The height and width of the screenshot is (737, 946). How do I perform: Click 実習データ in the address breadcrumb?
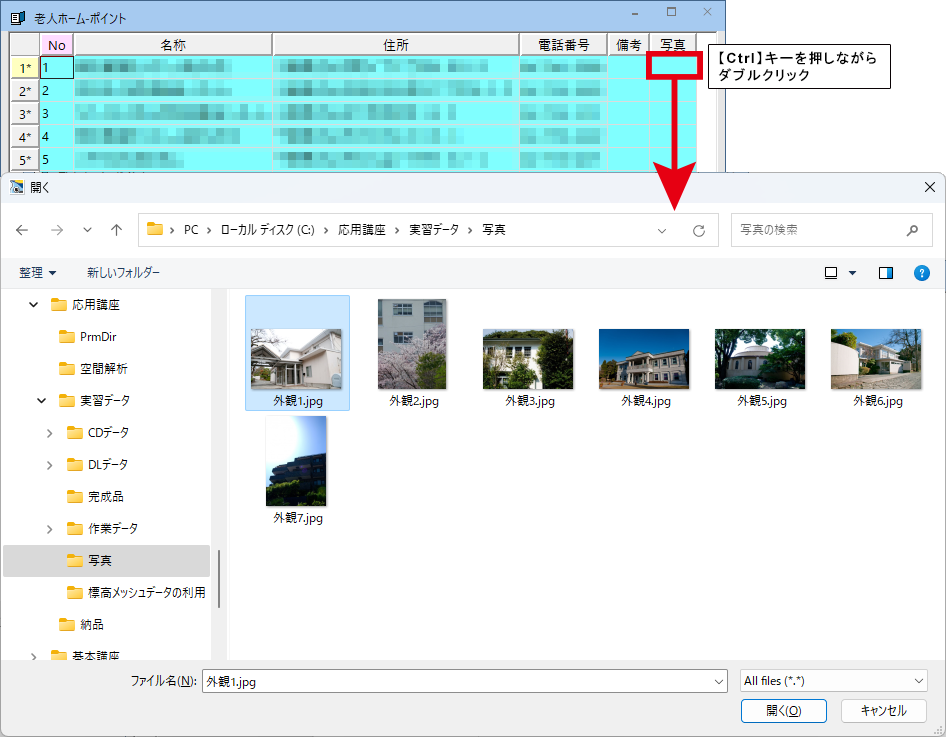(434, 230)
